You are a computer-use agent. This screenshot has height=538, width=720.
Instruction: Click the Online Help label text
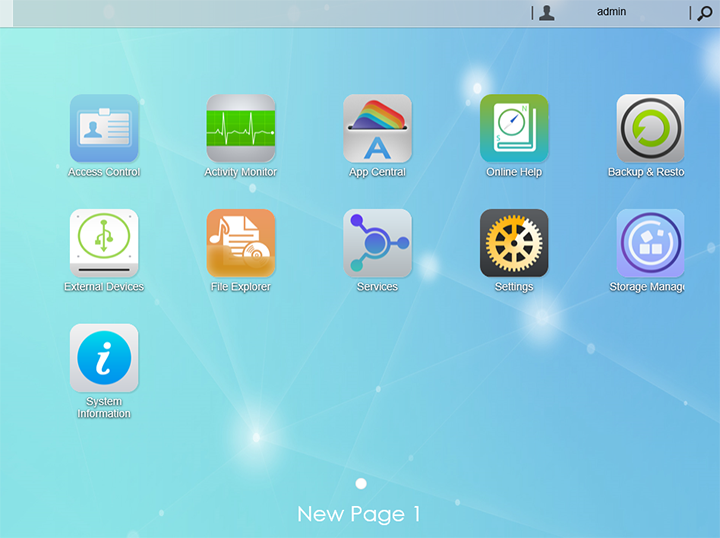point(514,172)
